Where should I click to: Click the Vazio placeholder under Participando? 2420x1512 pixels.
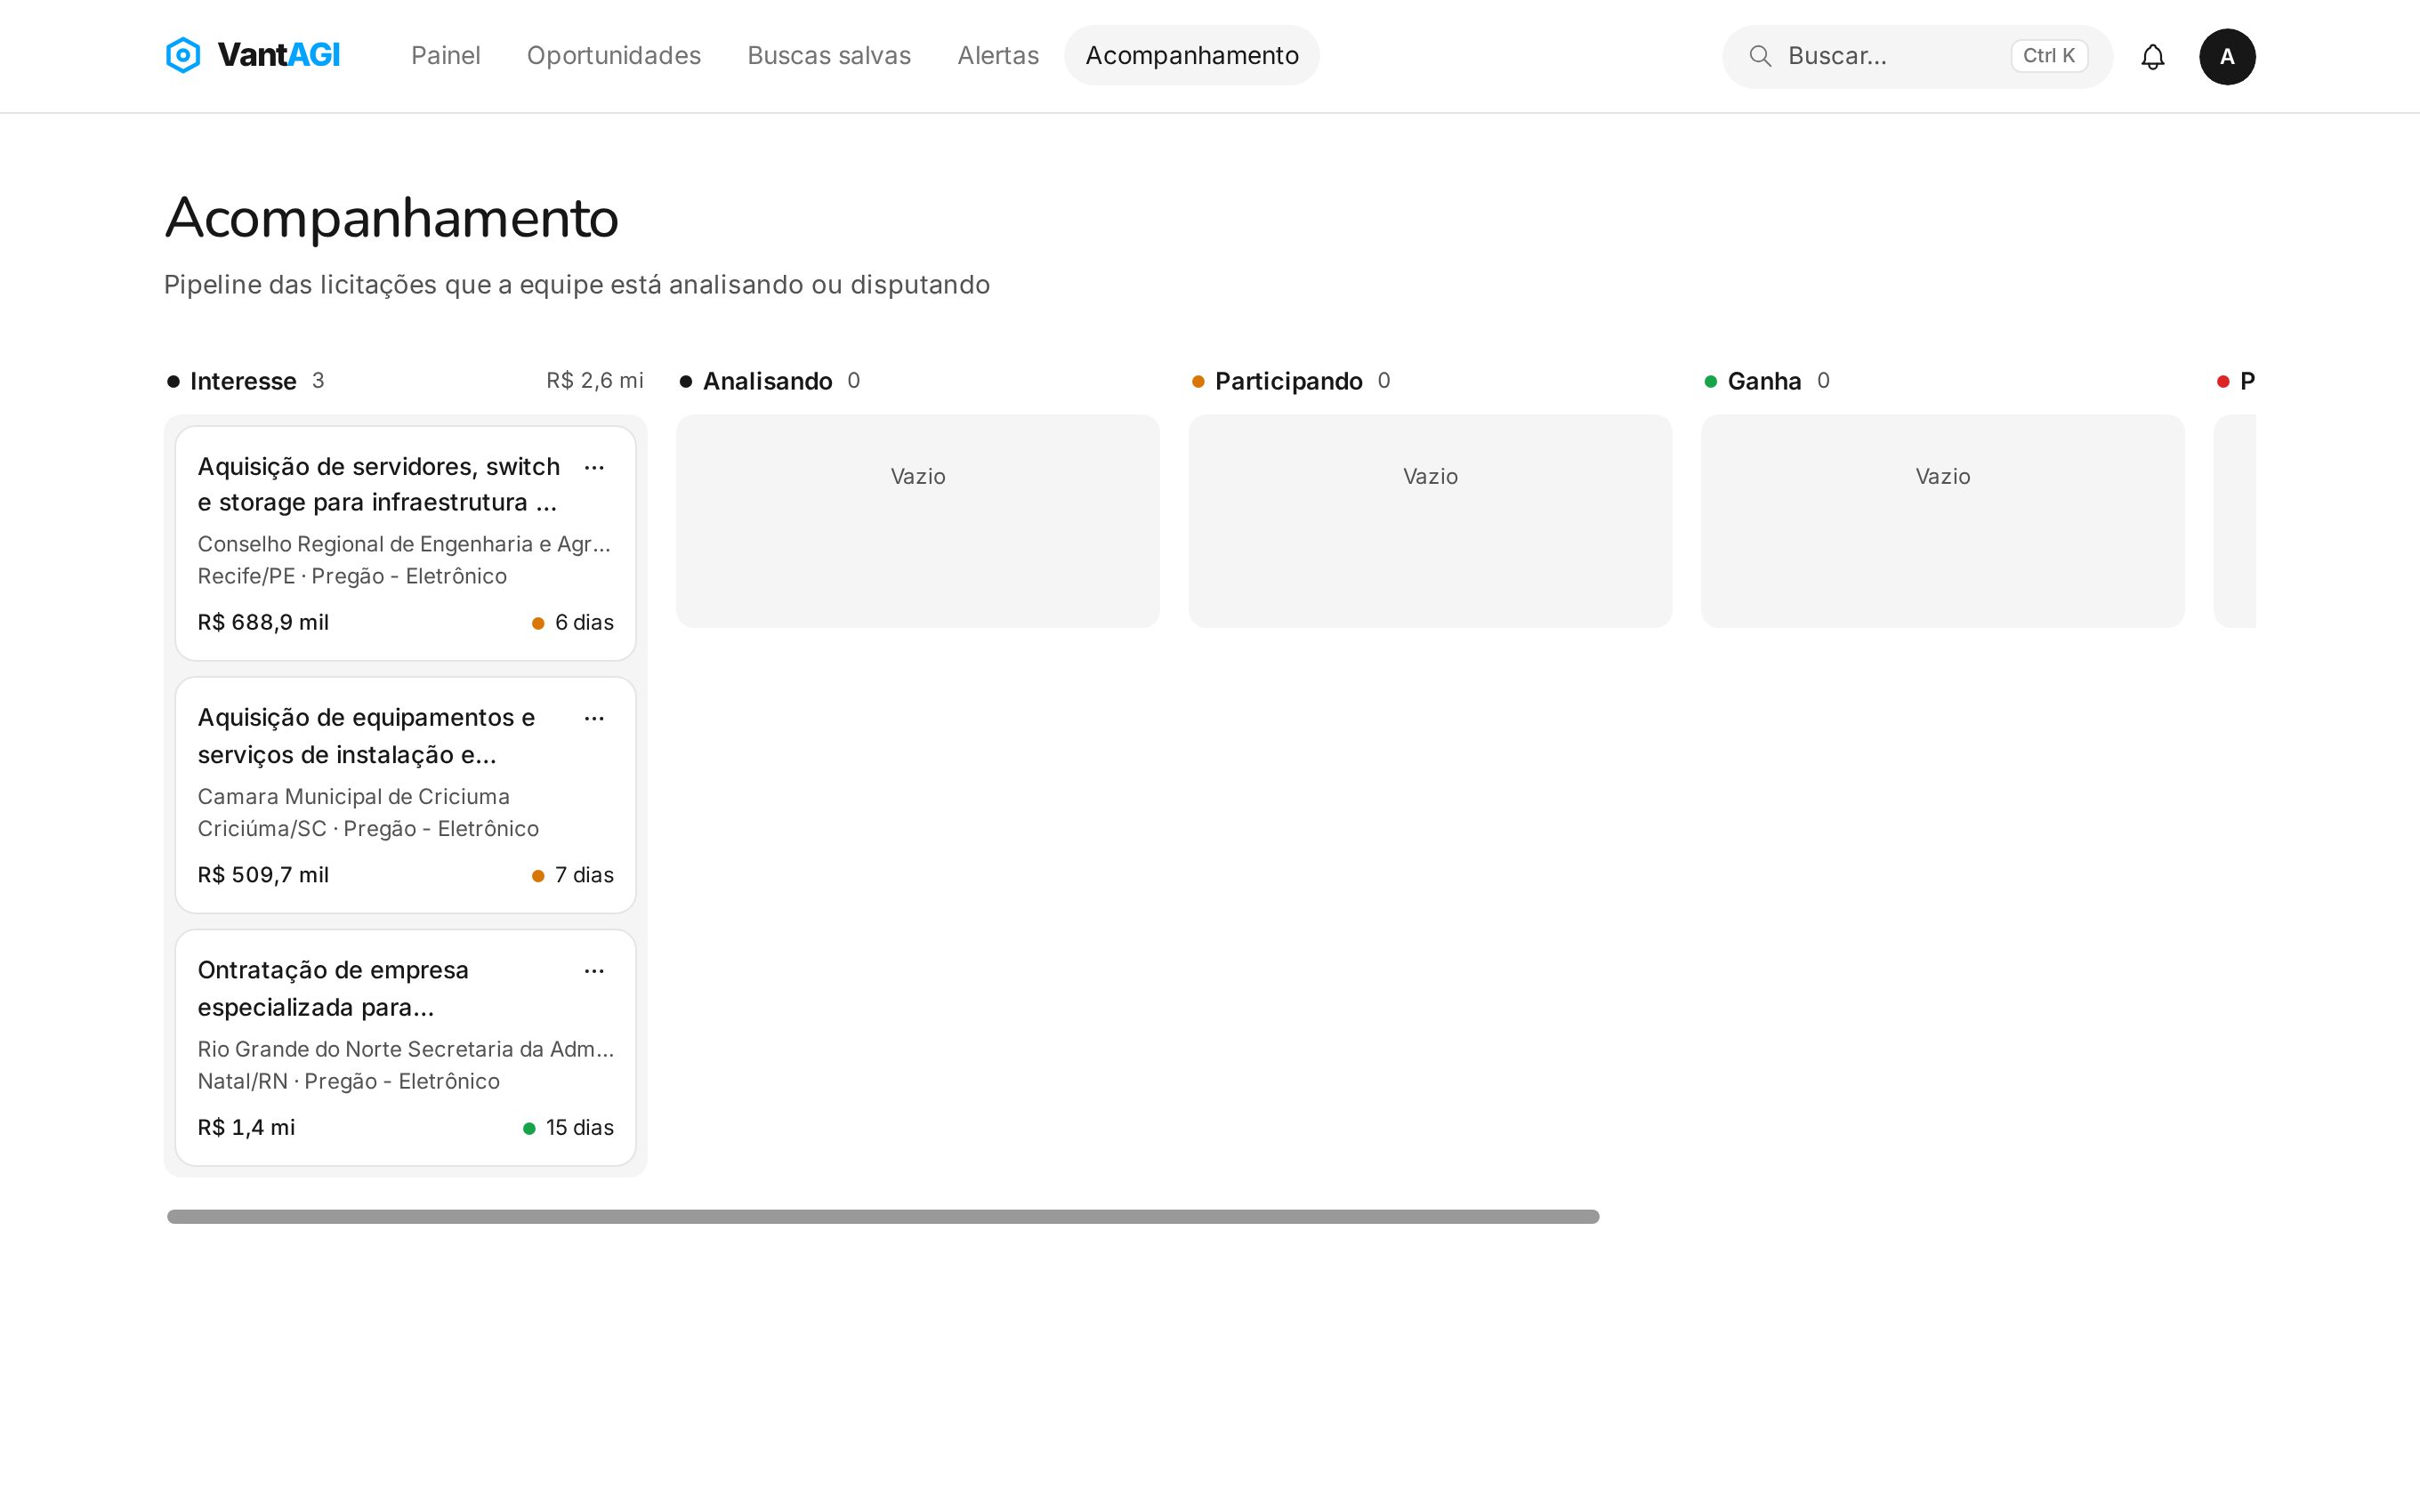pyautogui.click(x=1430, y=477)
